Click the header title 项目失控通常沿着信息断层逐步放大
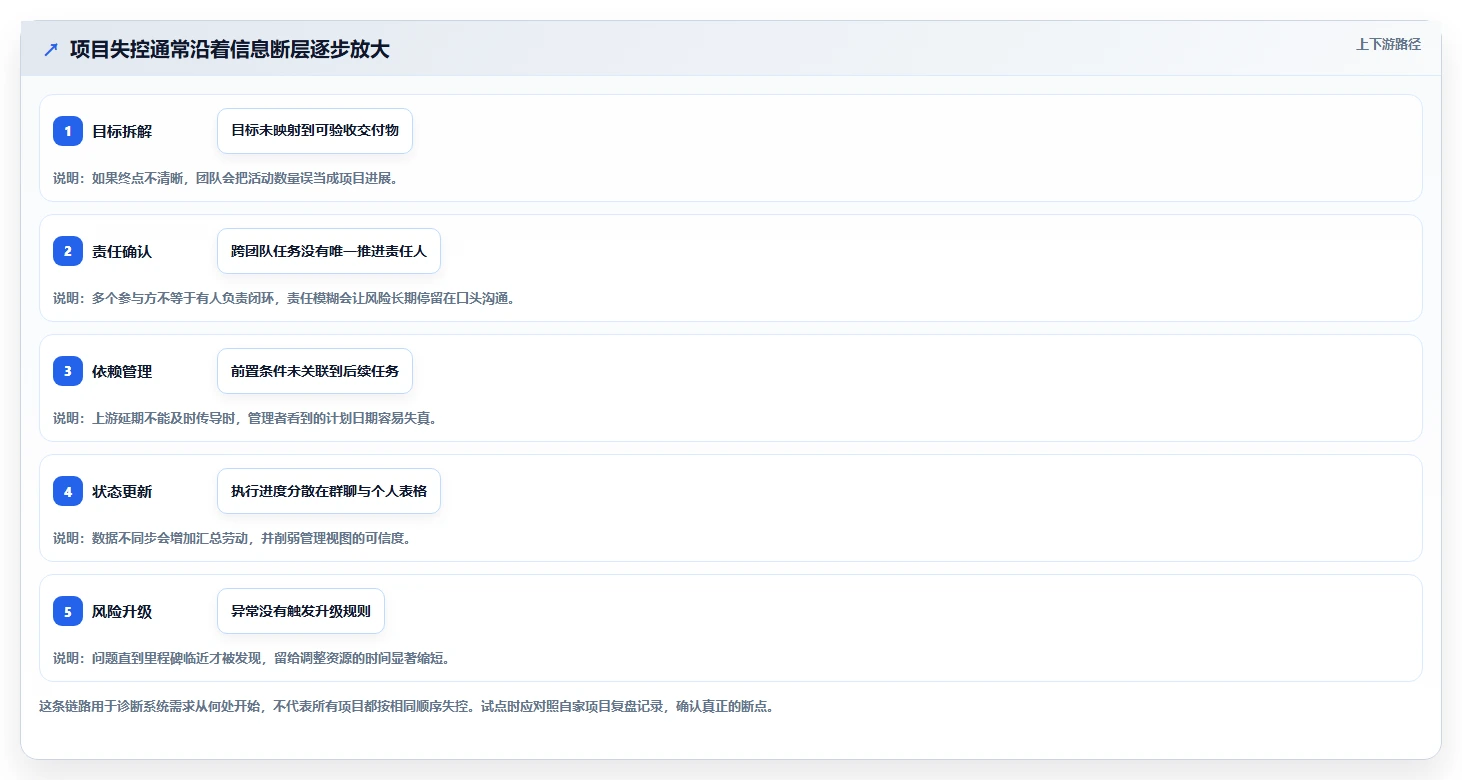This screenshot has width=1462, height=780. coord(230,50)
